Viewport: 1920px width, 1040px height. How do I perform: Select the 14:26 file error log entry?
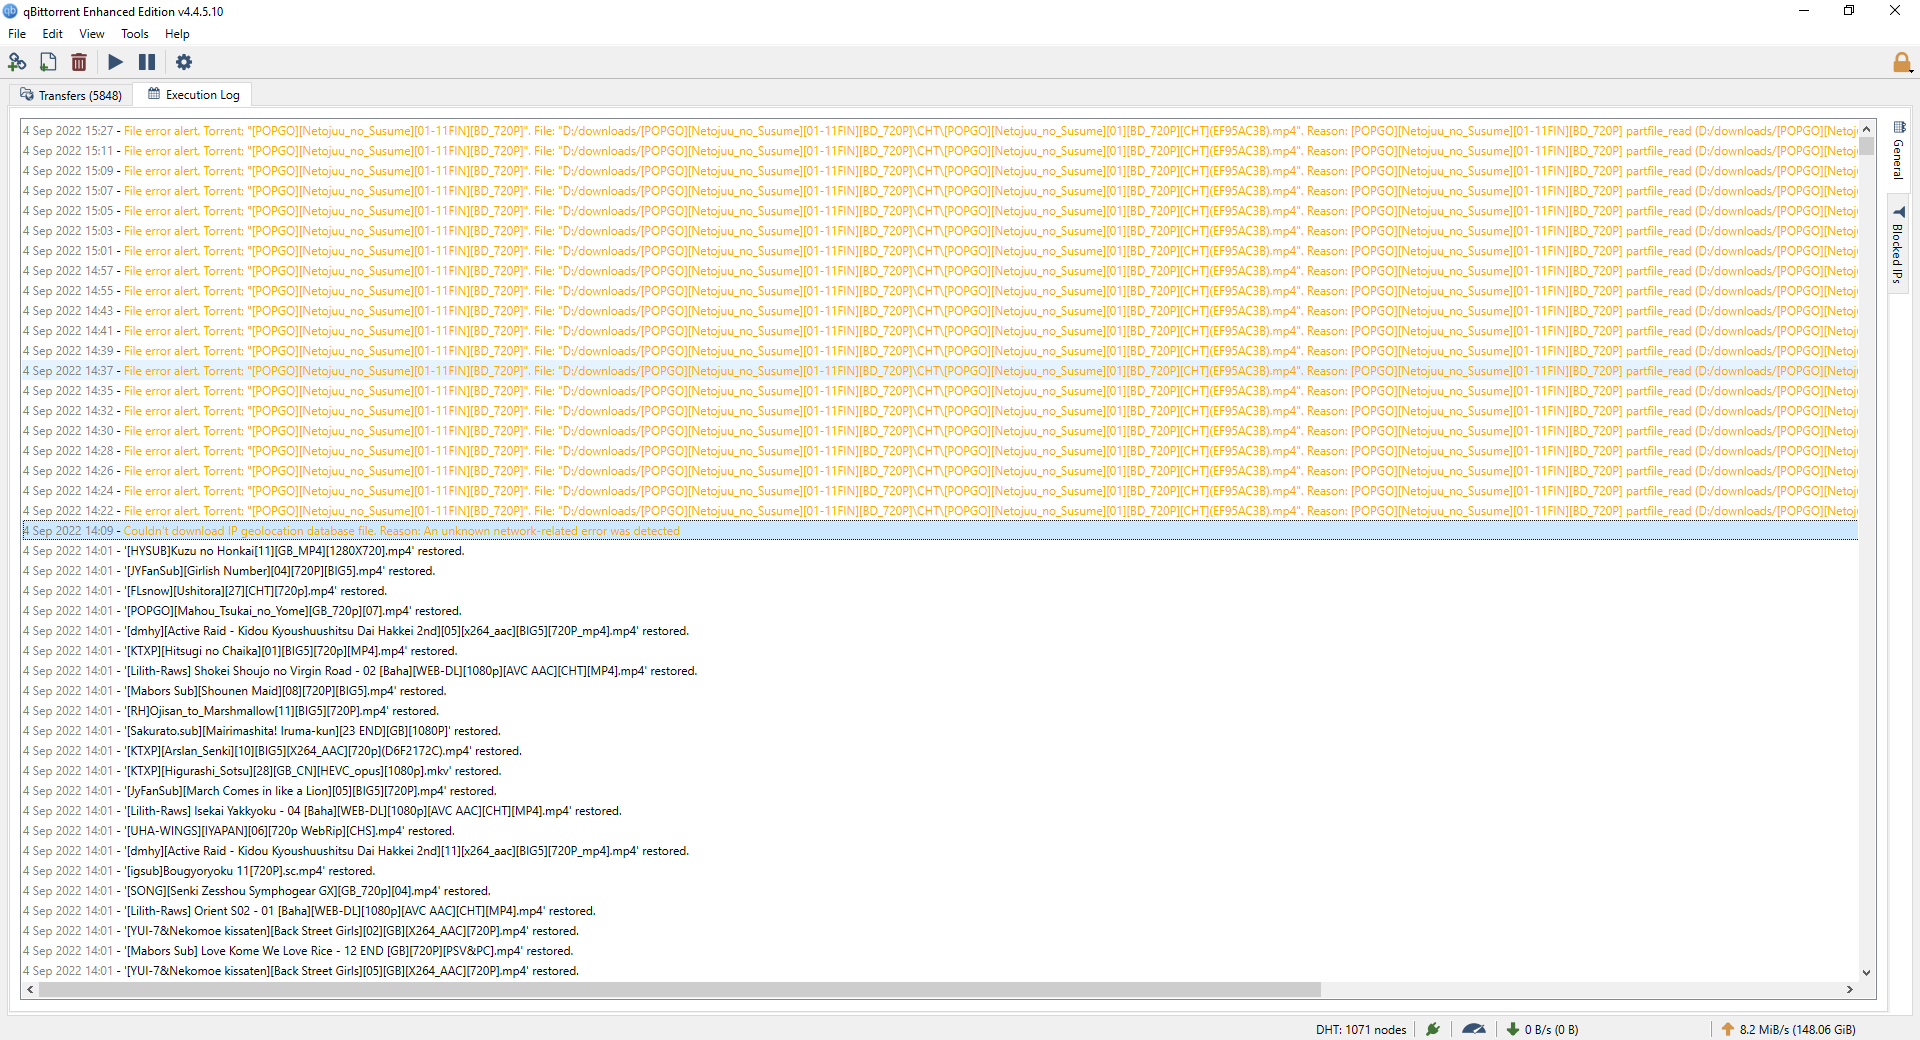940,471
